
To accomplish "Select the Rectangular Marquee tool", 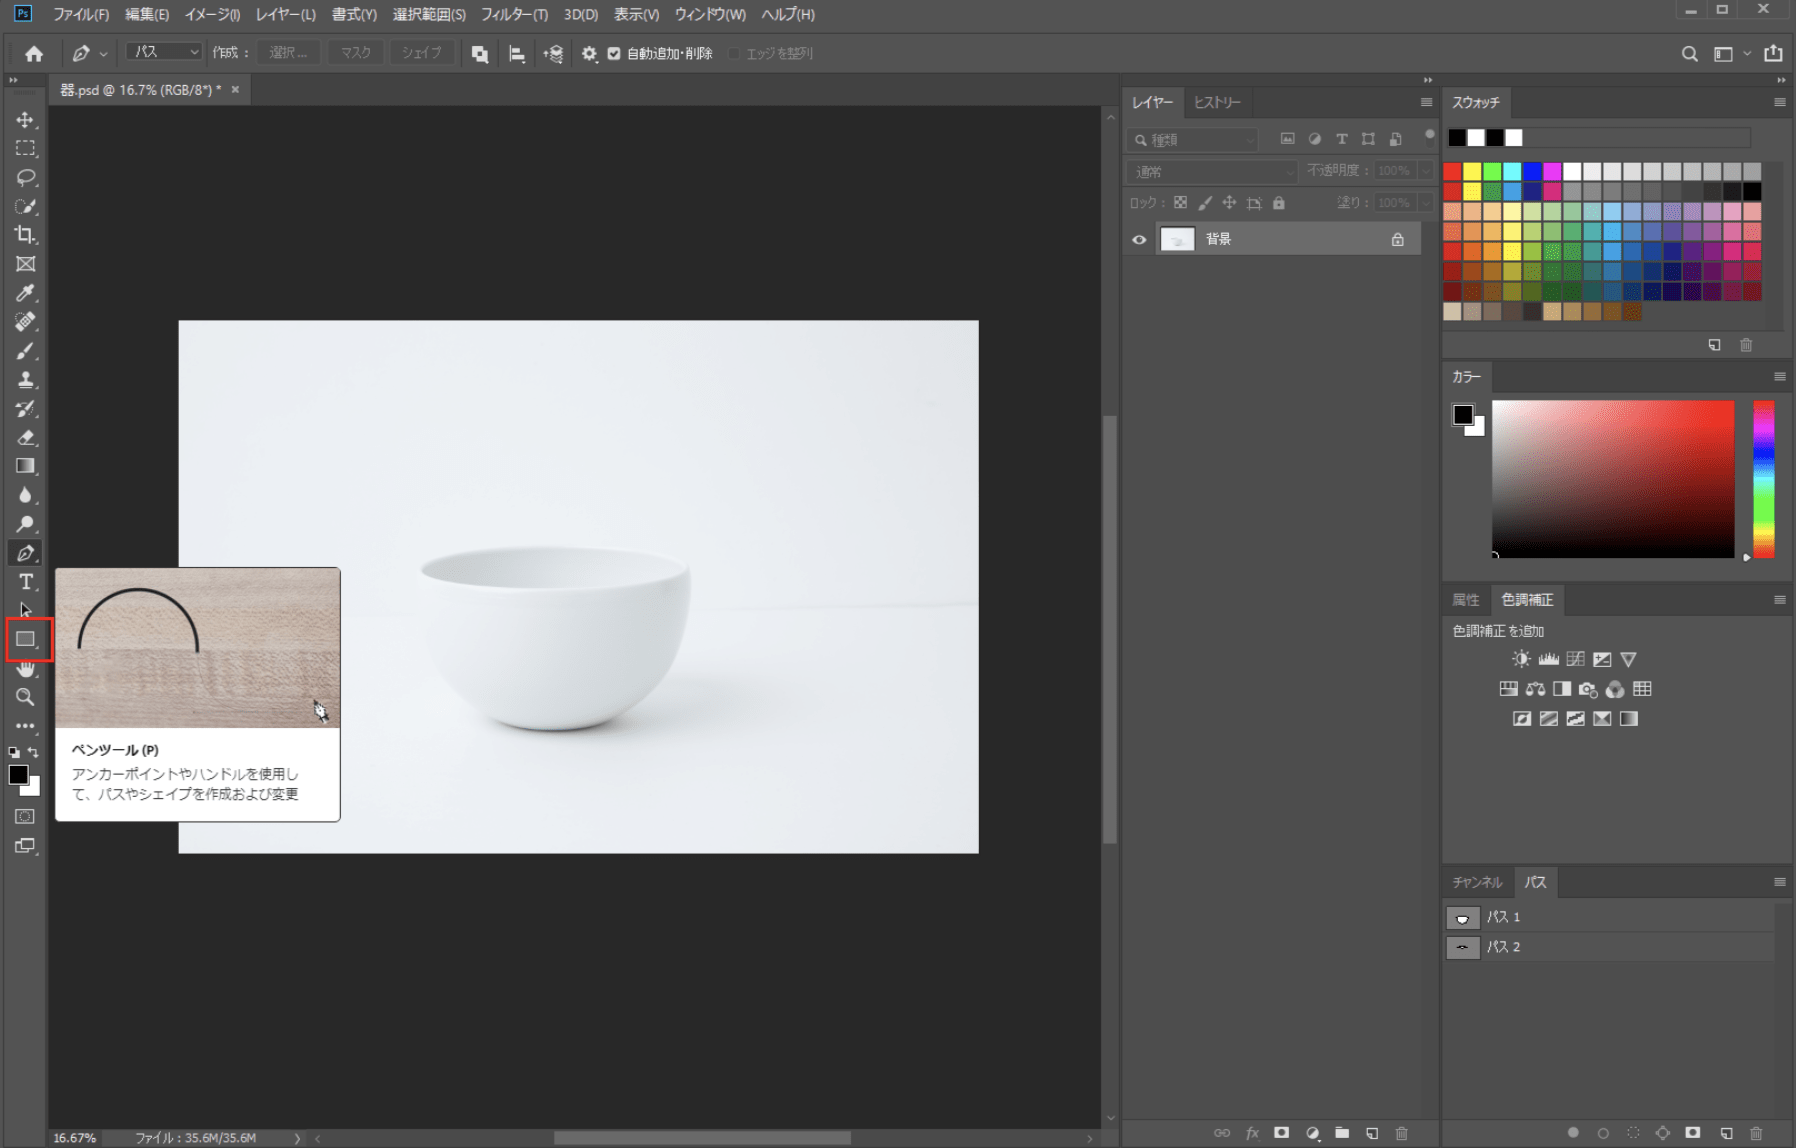I will 25,148.
